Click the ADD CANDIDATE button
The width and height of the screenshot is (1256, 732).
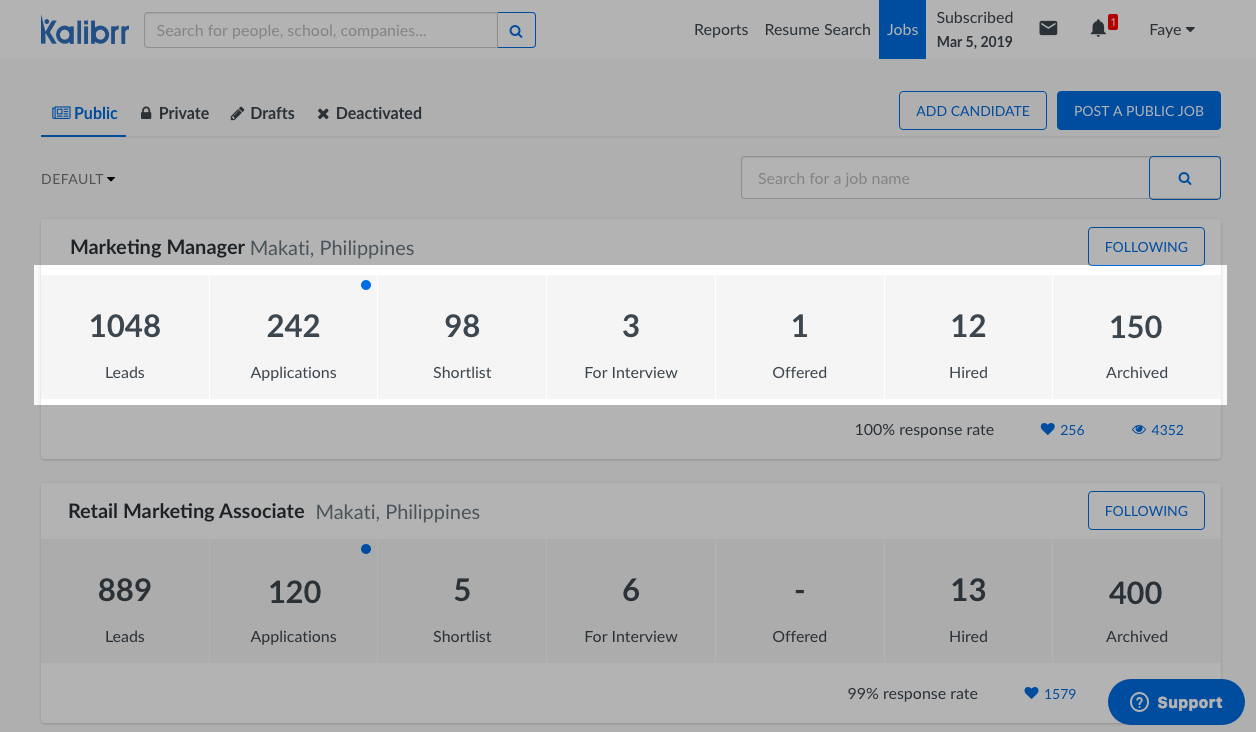[x=972, y=111]
